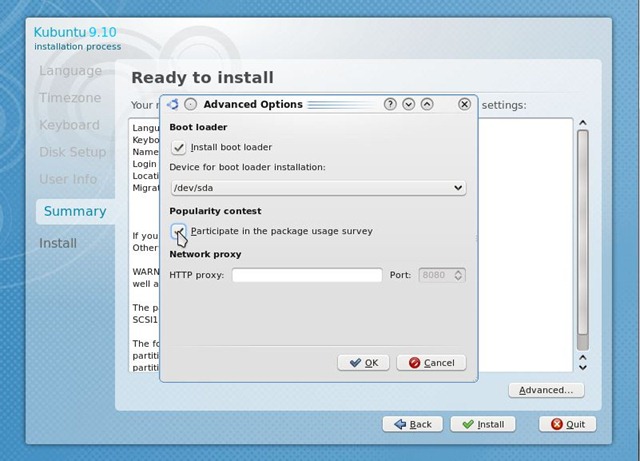Click the down-chevron minimize icon in dialog titlebar
The height and width of the screenshot is (461, 640).
tap(408, 105)
